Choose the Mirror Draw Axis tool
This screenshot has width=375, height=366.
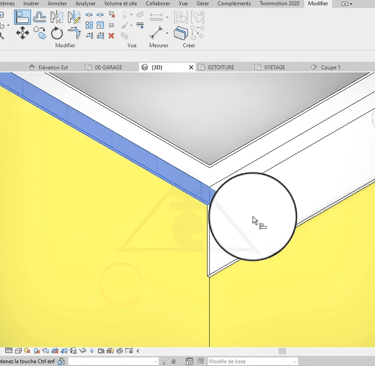pyautogui.click(x=74, y=17)
